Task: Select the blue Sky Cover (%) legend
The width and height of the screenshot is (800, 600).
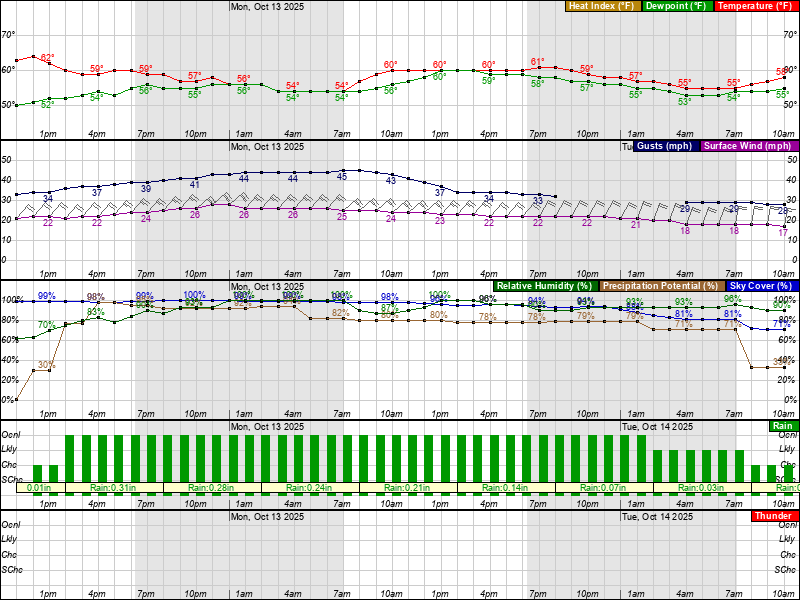Action: coord(758,286)
